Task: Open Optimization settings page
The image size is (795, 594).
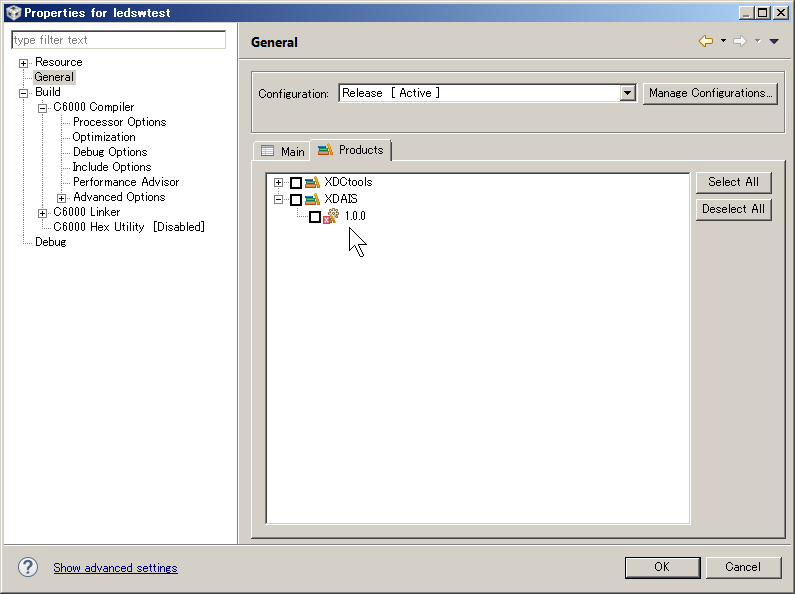Action: (x=104, y=137)
